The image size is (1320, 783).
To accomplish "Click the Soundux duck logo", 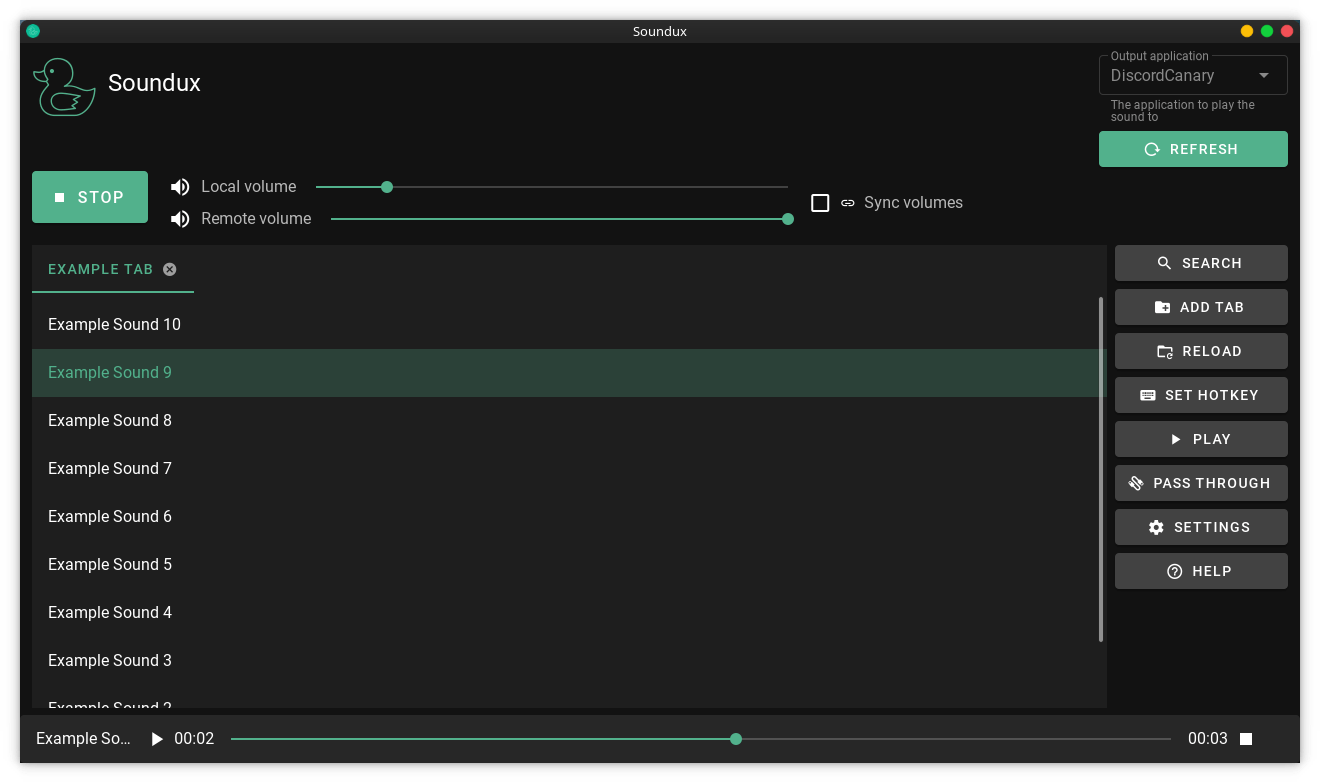I will [x=64, y=87].
